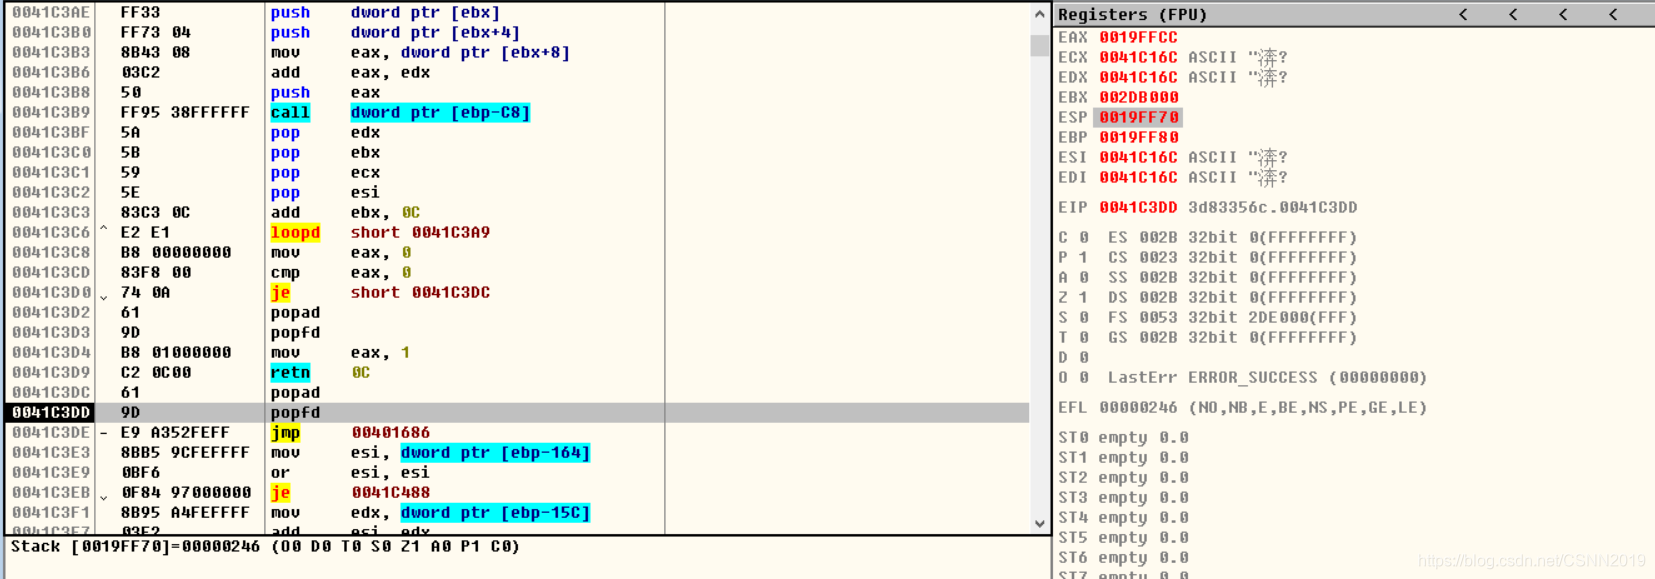
Task: Select EBX register value 002DB000
Action: click(x=1138, y=97)
